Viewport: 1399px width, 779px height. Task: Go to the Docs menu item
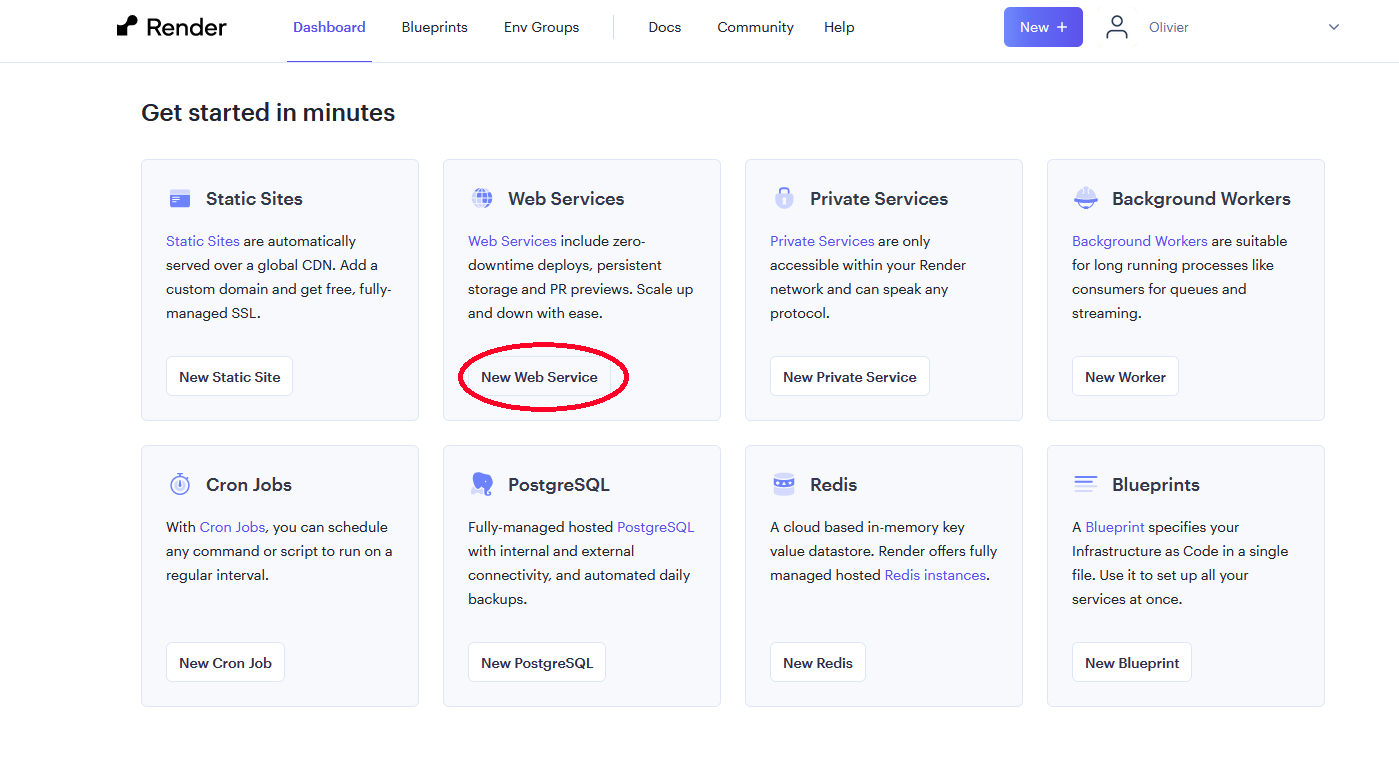click(664, 27)
